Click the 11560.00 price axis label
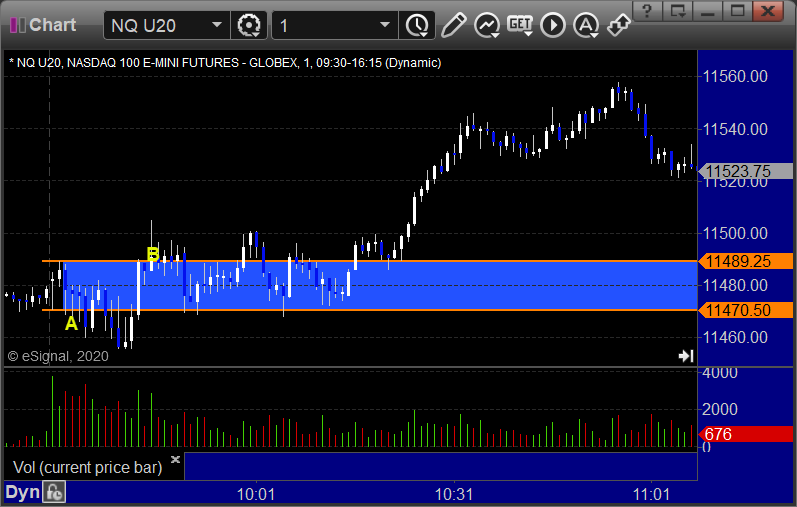The height and width of the screenshot is (507, 797). (735, 77)
